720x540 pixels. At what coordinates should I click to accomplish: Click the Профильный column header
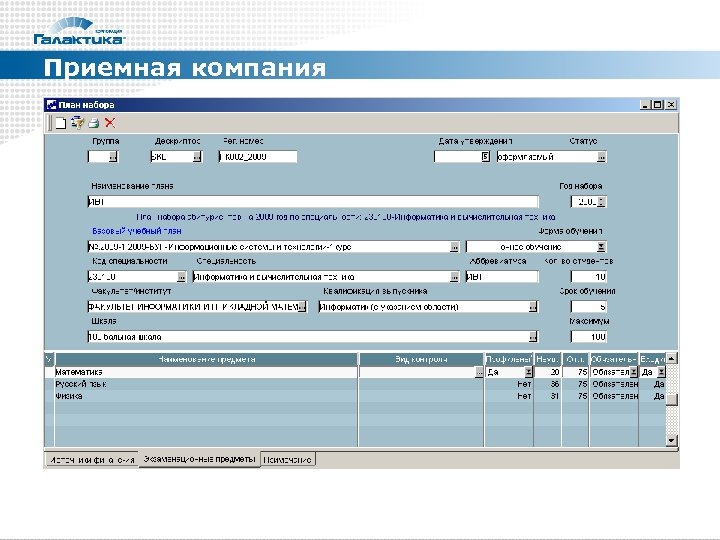pos(509,360)
